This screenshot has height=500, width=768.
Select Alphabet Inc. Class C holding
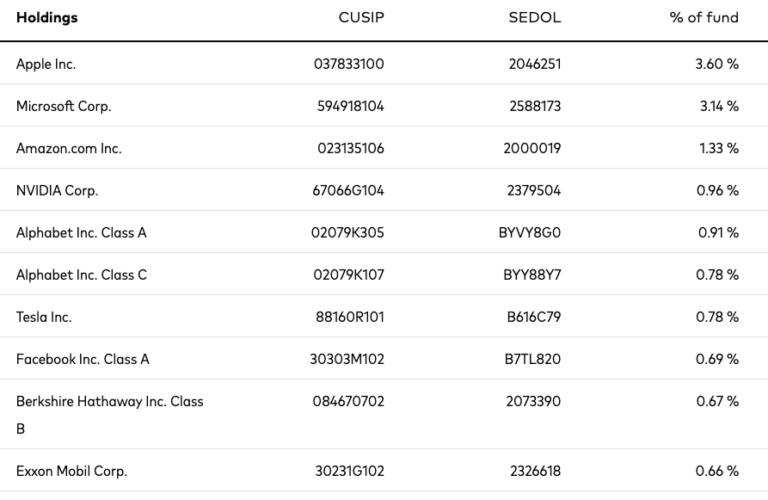coord(81,275)
